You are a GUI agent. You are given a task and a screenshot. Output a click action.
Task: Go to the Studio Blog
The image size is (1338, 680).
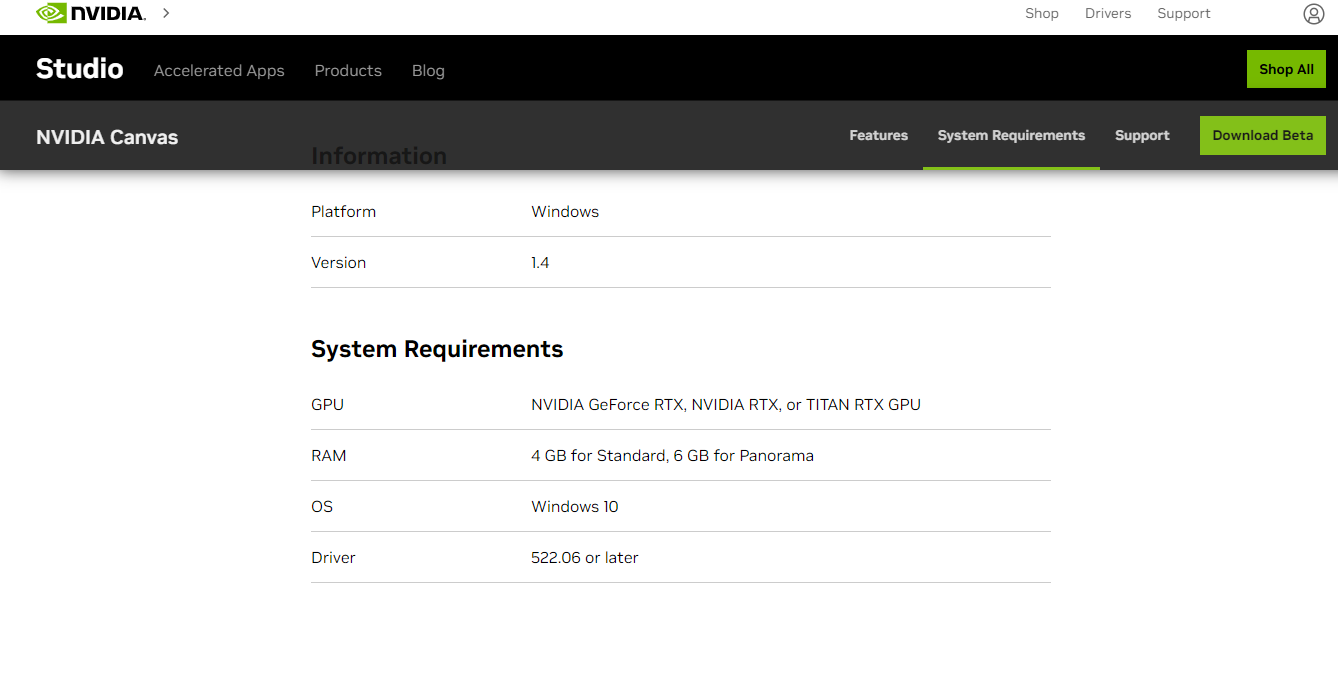pos(428,71)
